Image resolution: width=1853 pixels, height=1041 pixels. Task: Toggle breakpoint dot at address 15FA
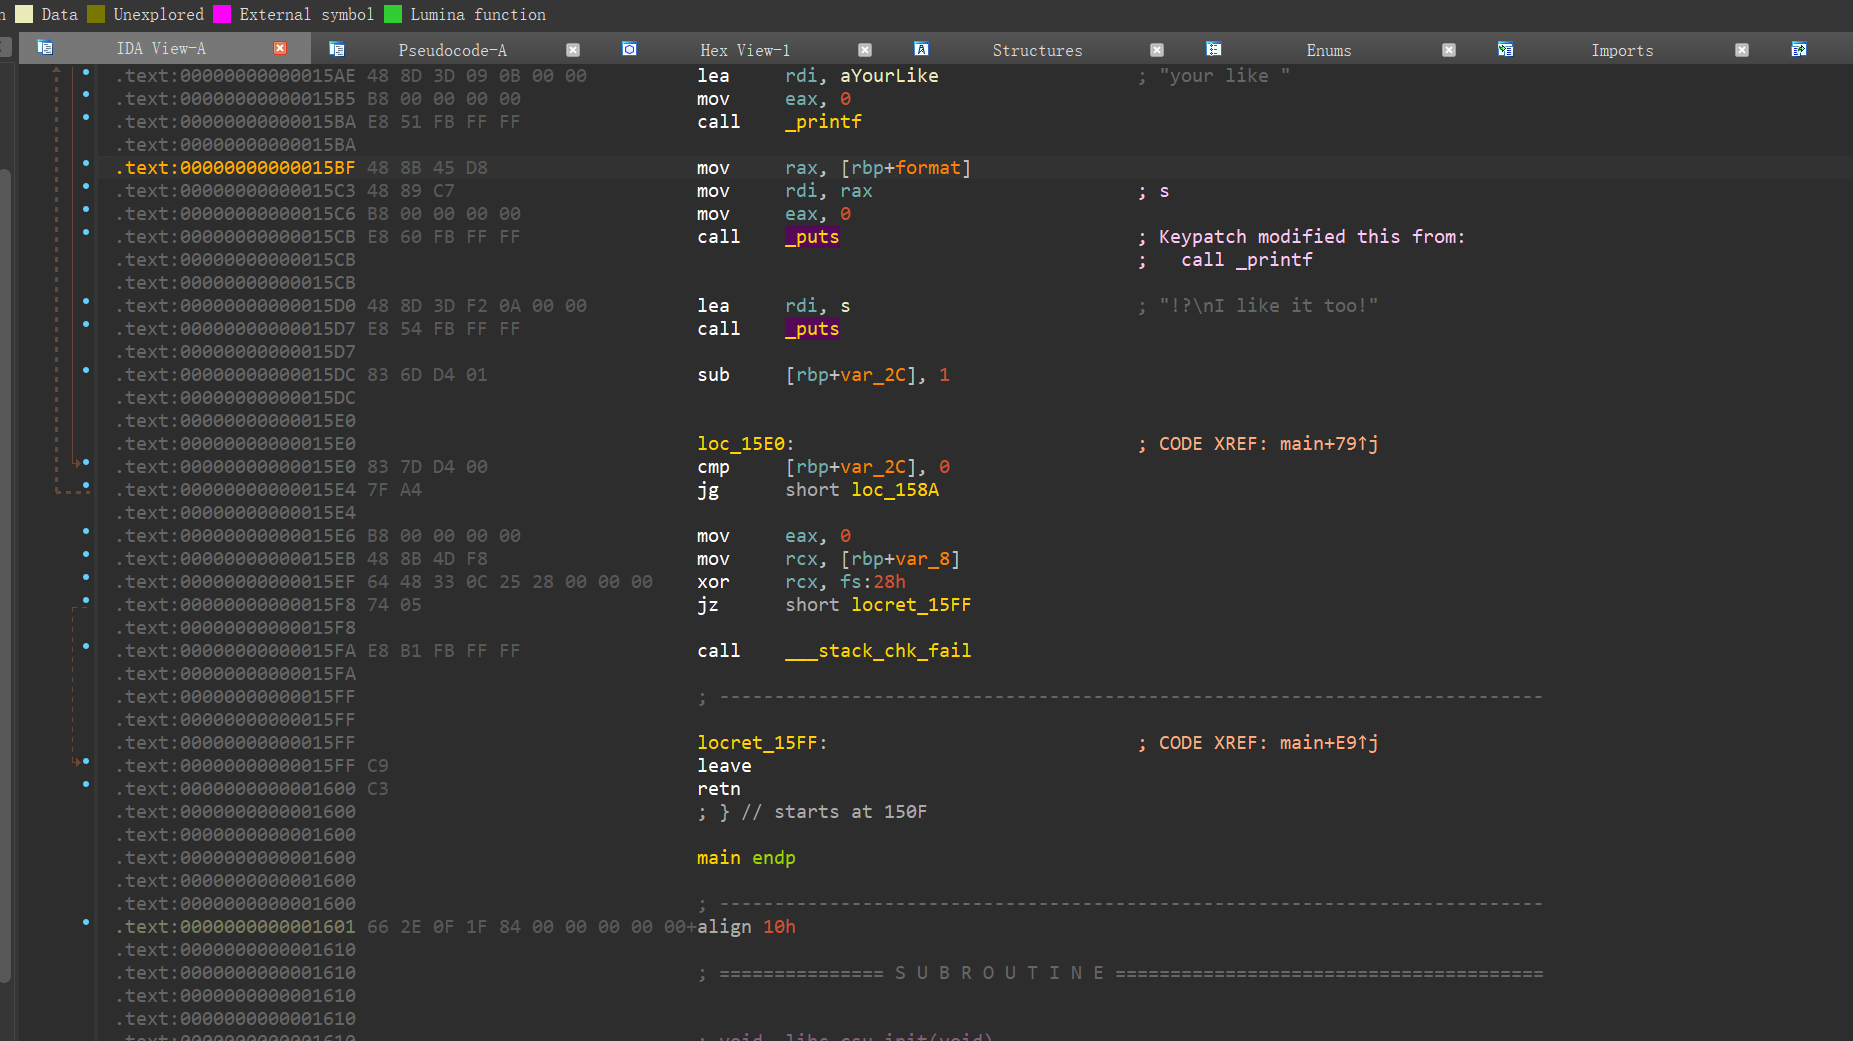[86, 646]
